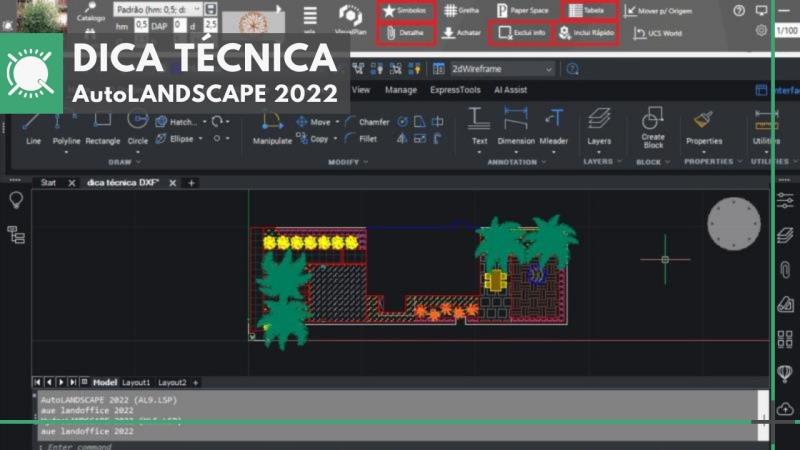The height and width of the screenshot is (450, 800).
Task: Open the 2dWireframe visual style dropdown
Action: (502, 69)
